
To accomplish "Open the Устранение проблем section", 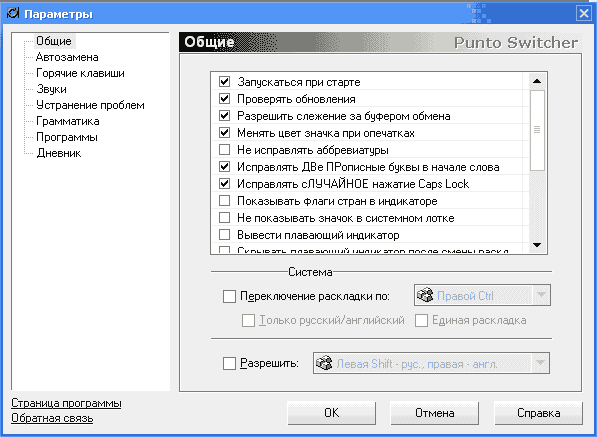I will 90,105.
